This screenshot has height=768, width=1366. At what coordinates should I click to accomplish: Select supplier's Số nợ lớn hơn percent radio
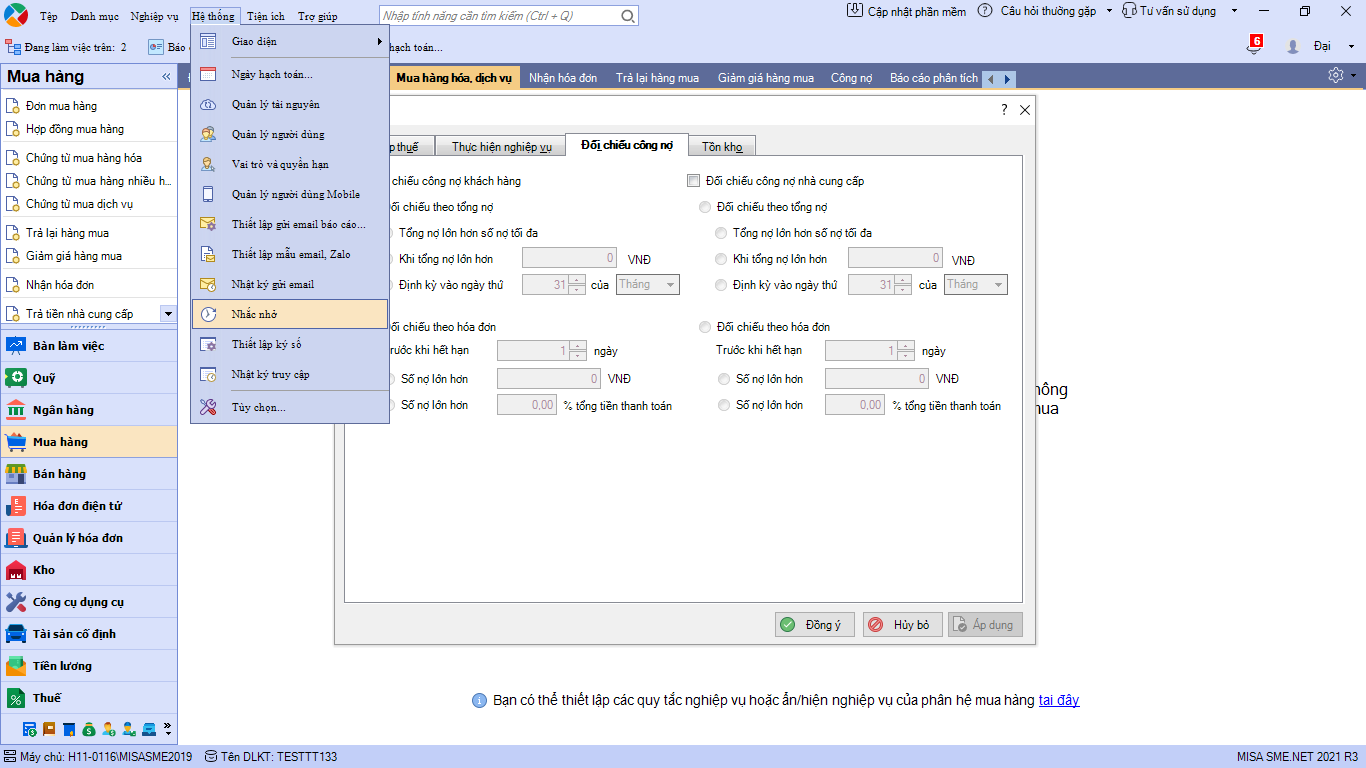pos(724,405)
